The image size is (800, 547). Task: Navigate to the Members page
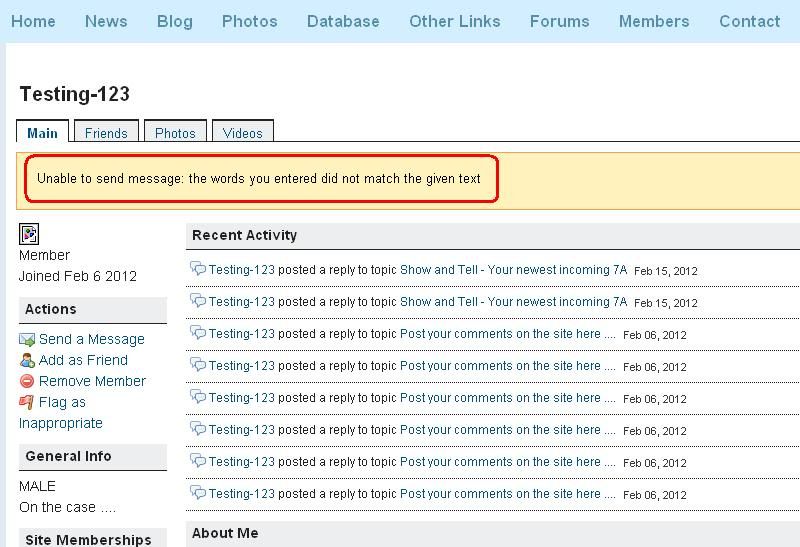pos(654,21)
